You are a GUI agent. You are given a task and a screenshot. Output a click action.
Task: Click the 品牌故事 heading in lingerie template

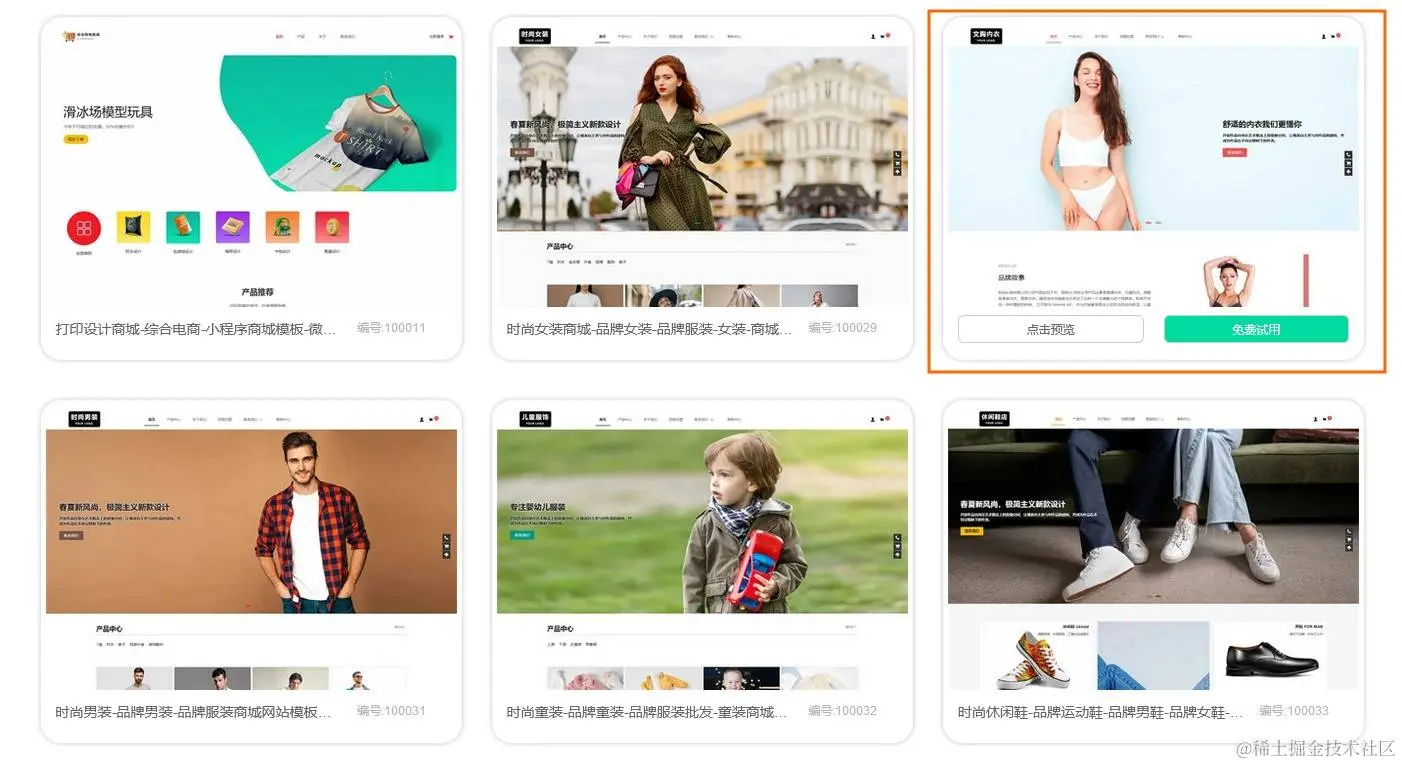pos(1011,277)
